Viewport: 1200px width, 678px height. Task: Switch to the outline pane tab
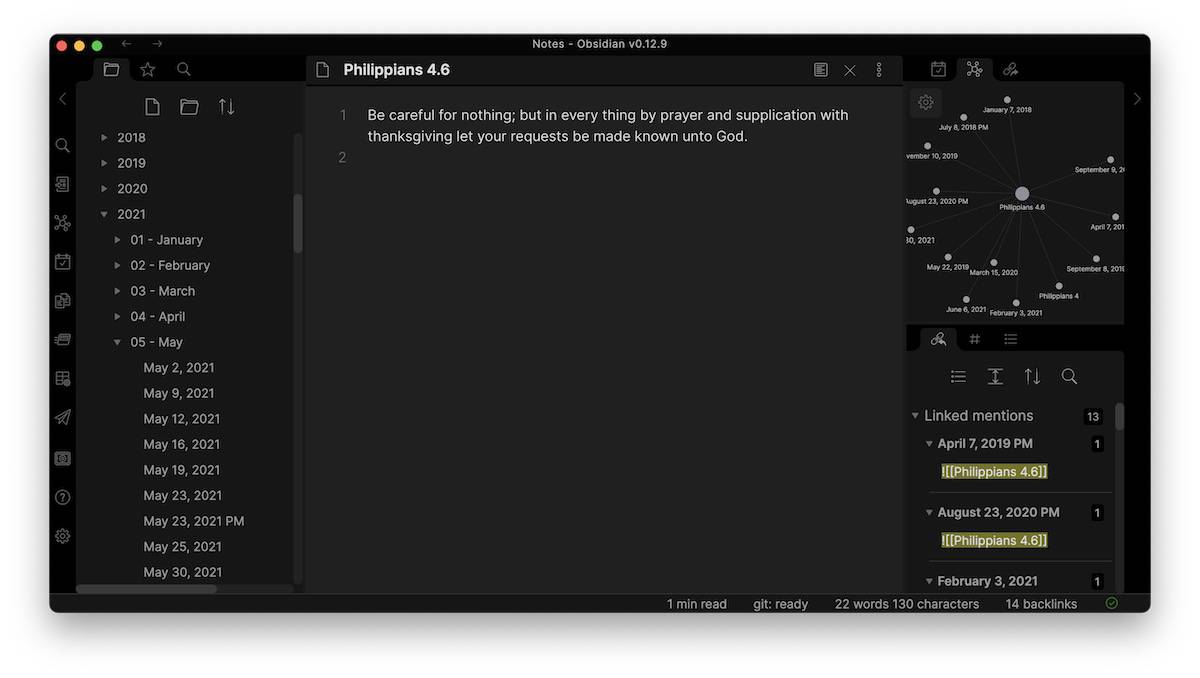pyautogui.click(x=1011, y=339)
